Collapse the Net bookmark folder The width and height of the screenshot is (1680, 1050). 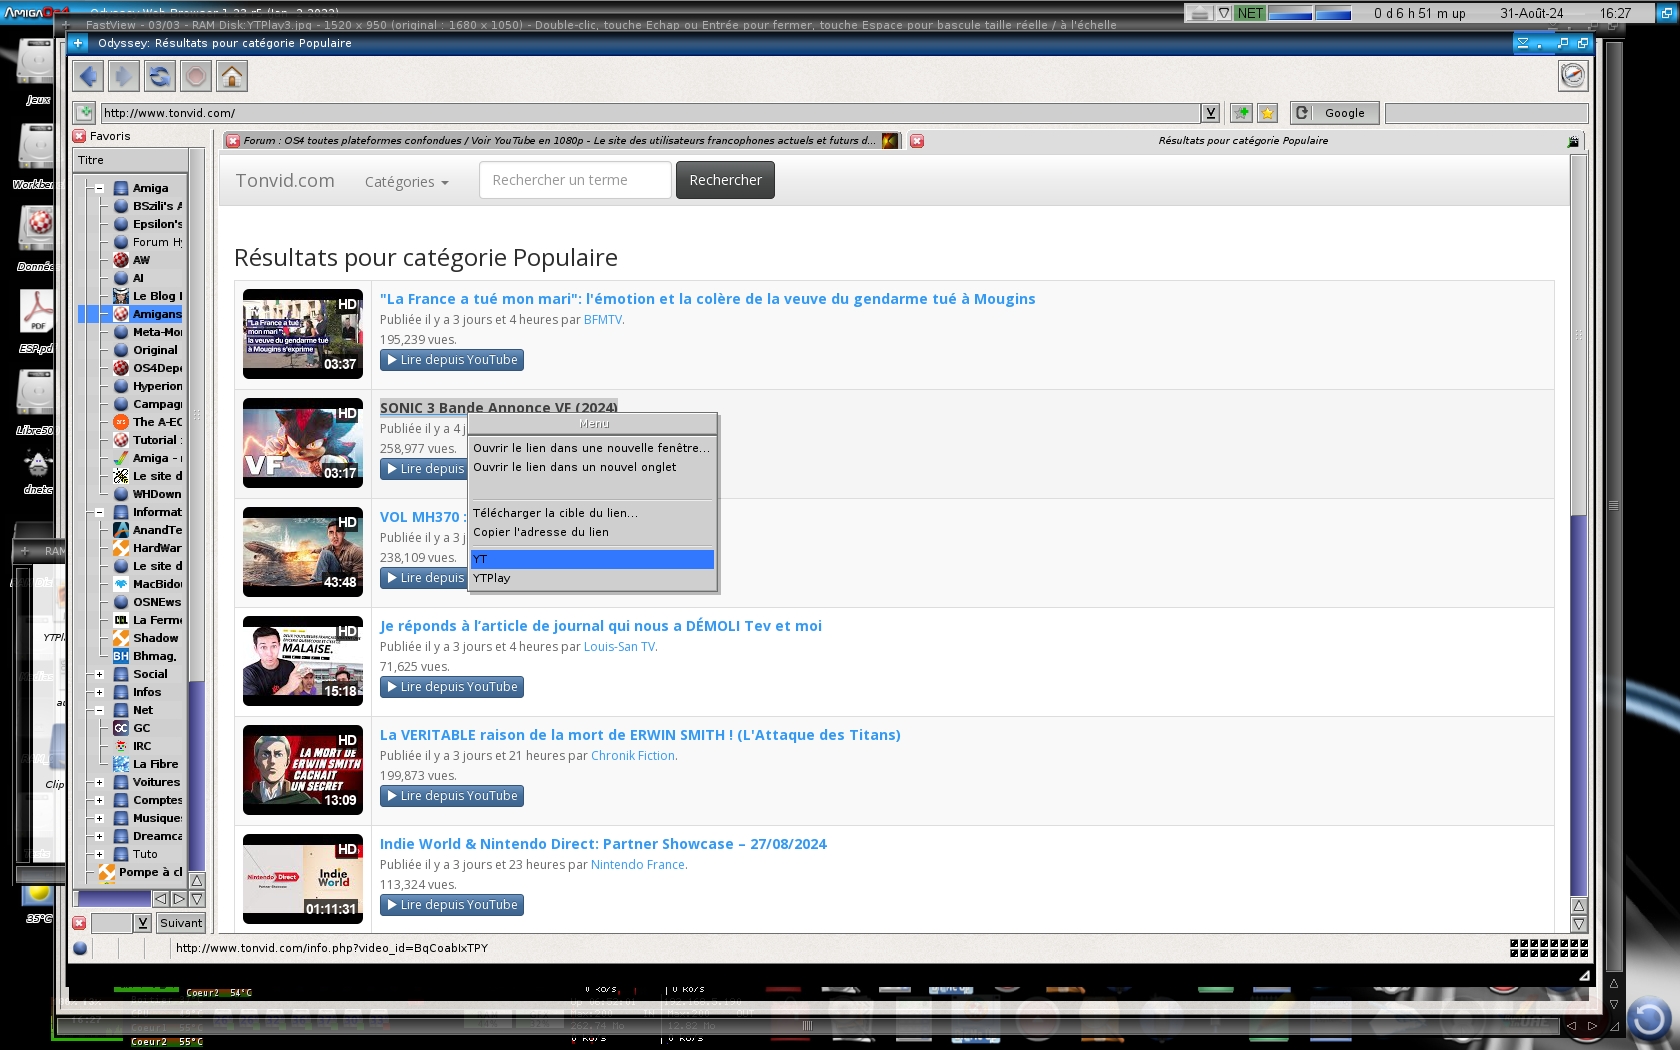click(x=99, y=710)
